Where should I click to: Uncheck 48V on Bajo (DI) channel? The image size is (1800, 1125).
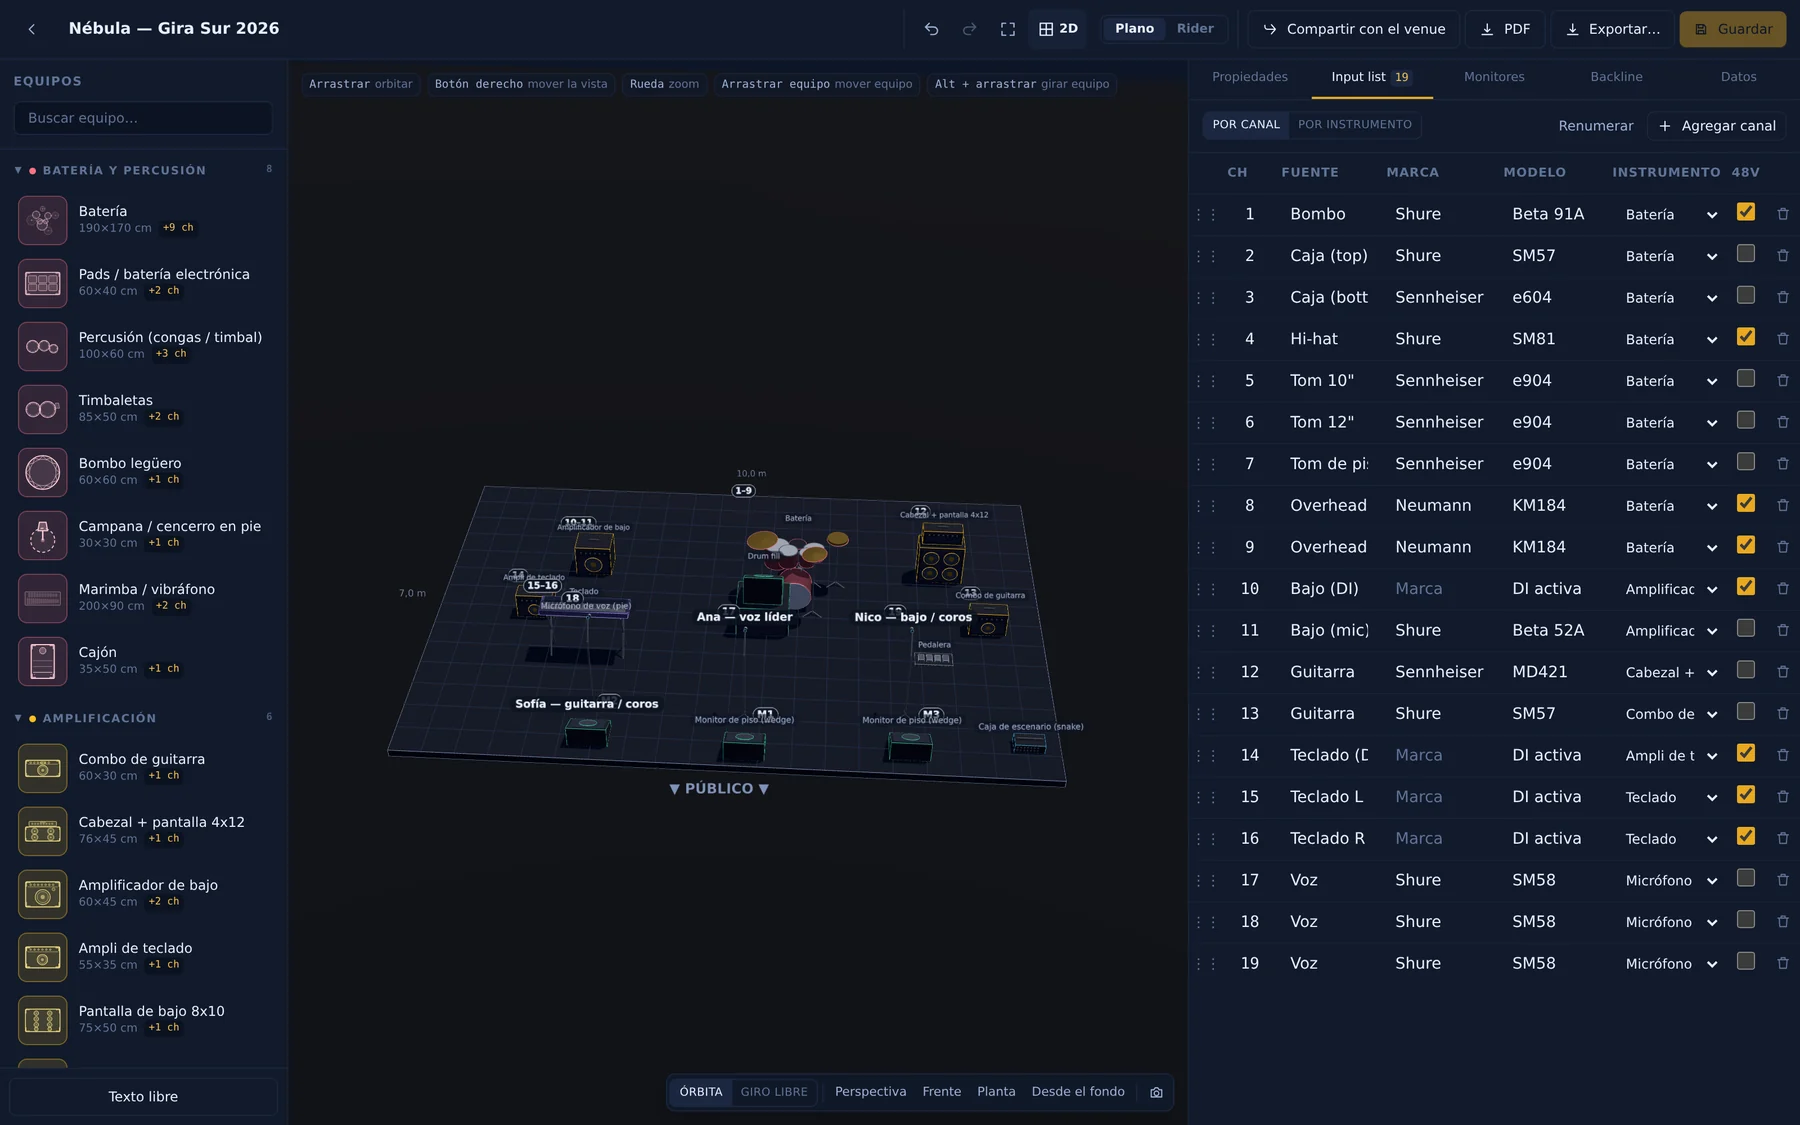pos(1746,587)
